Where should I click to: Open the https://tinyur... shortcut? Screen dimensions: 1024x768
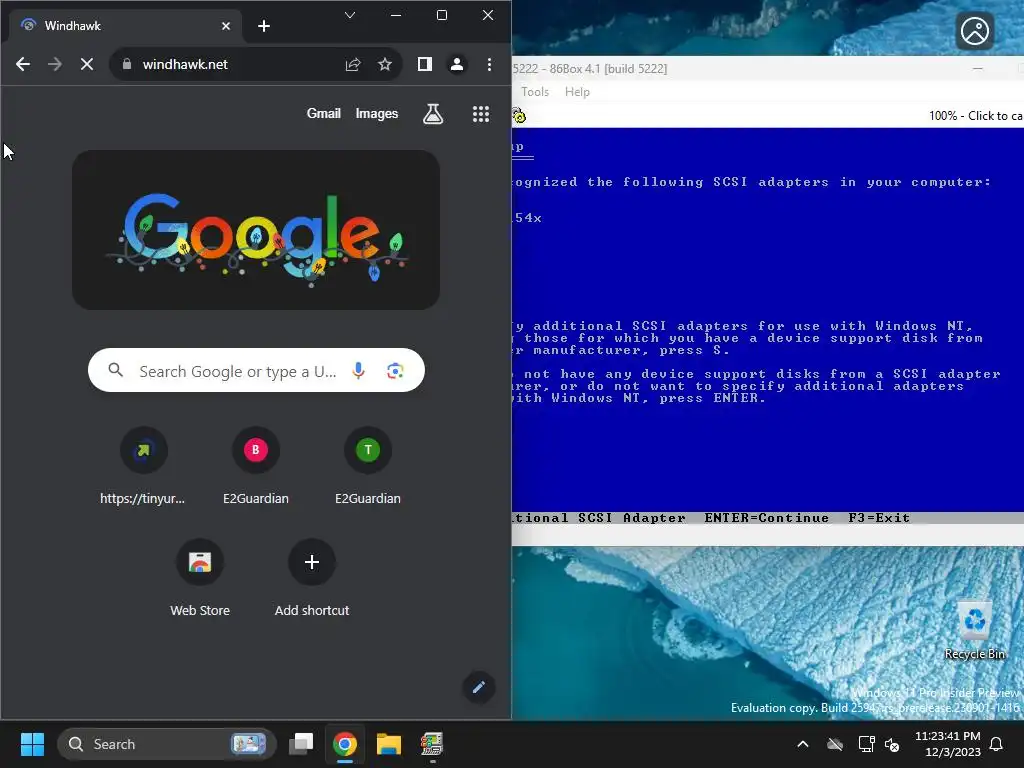click(x=143, y=466)
